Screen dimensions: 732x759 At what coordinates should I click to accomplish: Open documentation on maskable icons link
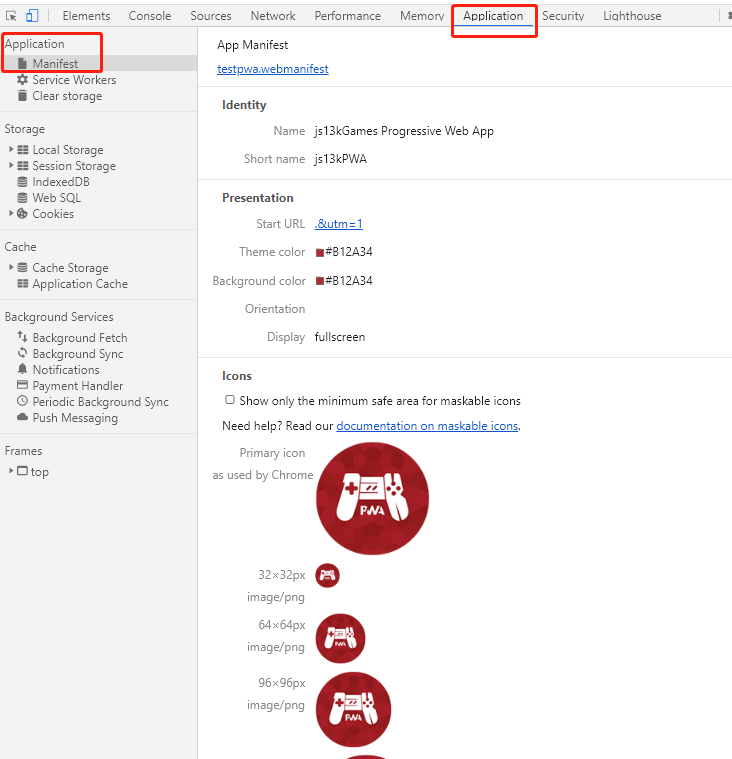(x=427, y=426)
